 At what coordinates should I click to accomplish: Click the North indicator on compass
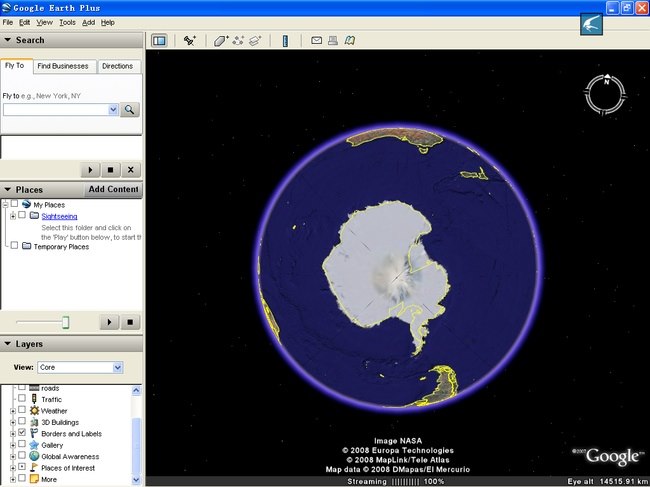coord(607,80)
